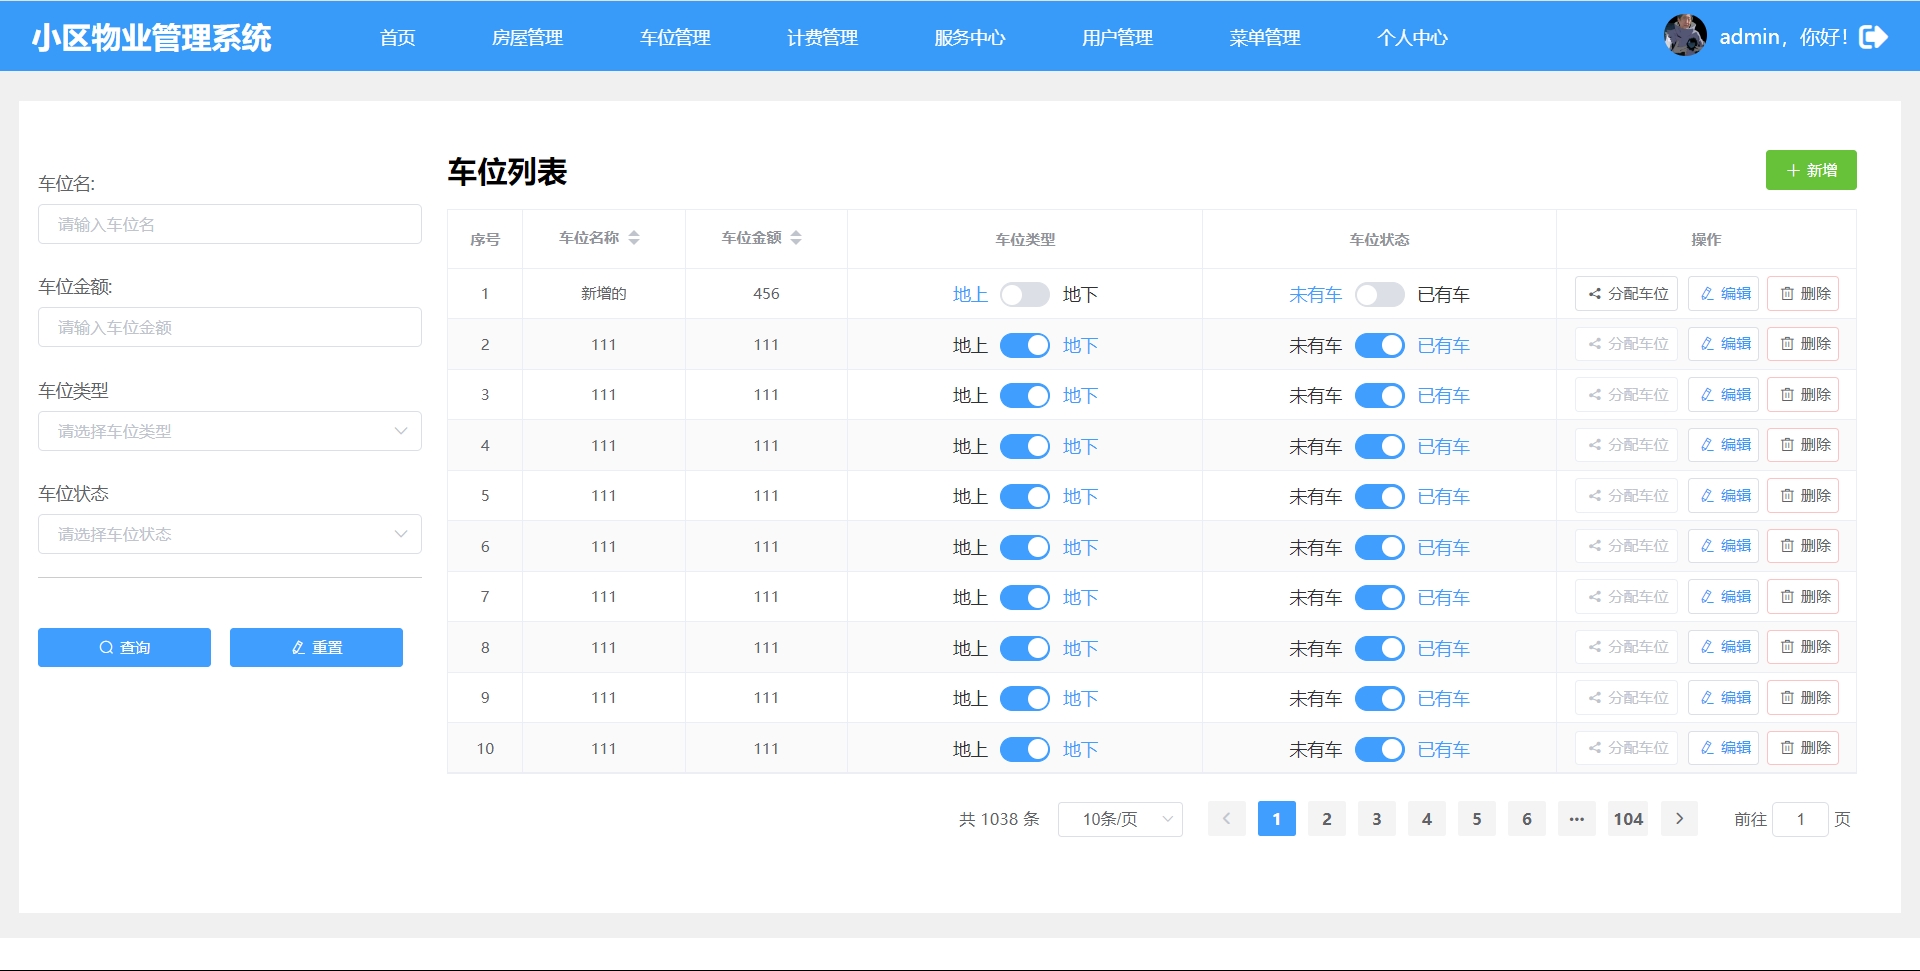Click edit pencil icon in row 9
Image resolution: width=1920 pixels, height=971 pixels.
coord(1707,698)
